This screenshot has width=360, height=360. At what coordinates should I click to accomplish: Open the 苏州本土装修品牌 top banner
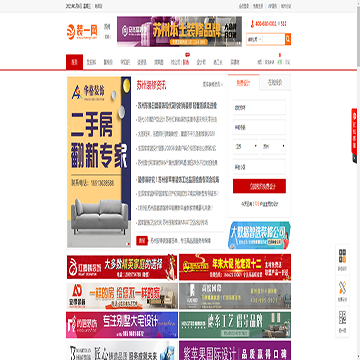[179, 31]
